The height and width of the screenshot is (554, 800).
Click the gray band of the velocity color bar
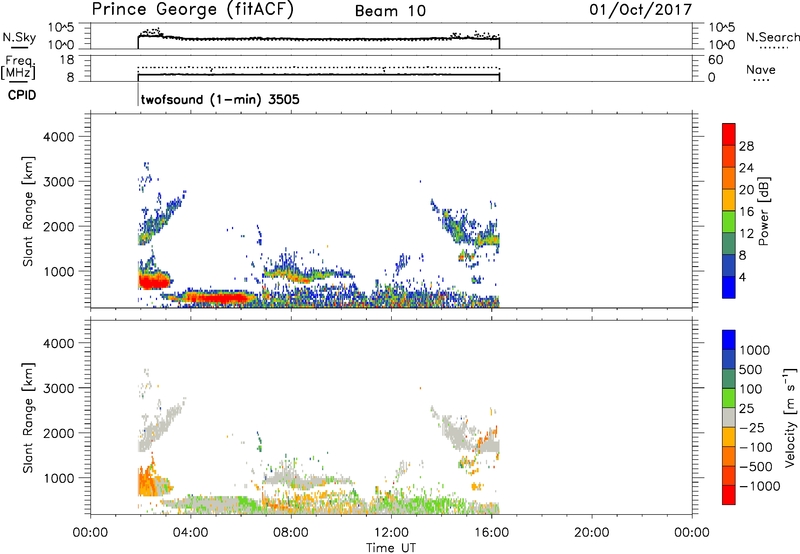(x=729, y=417)
